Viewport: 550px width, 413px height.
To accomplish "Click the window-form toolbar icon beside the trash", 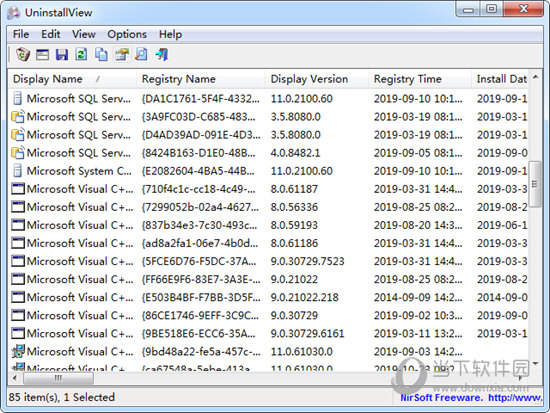I will pos(42,55).
